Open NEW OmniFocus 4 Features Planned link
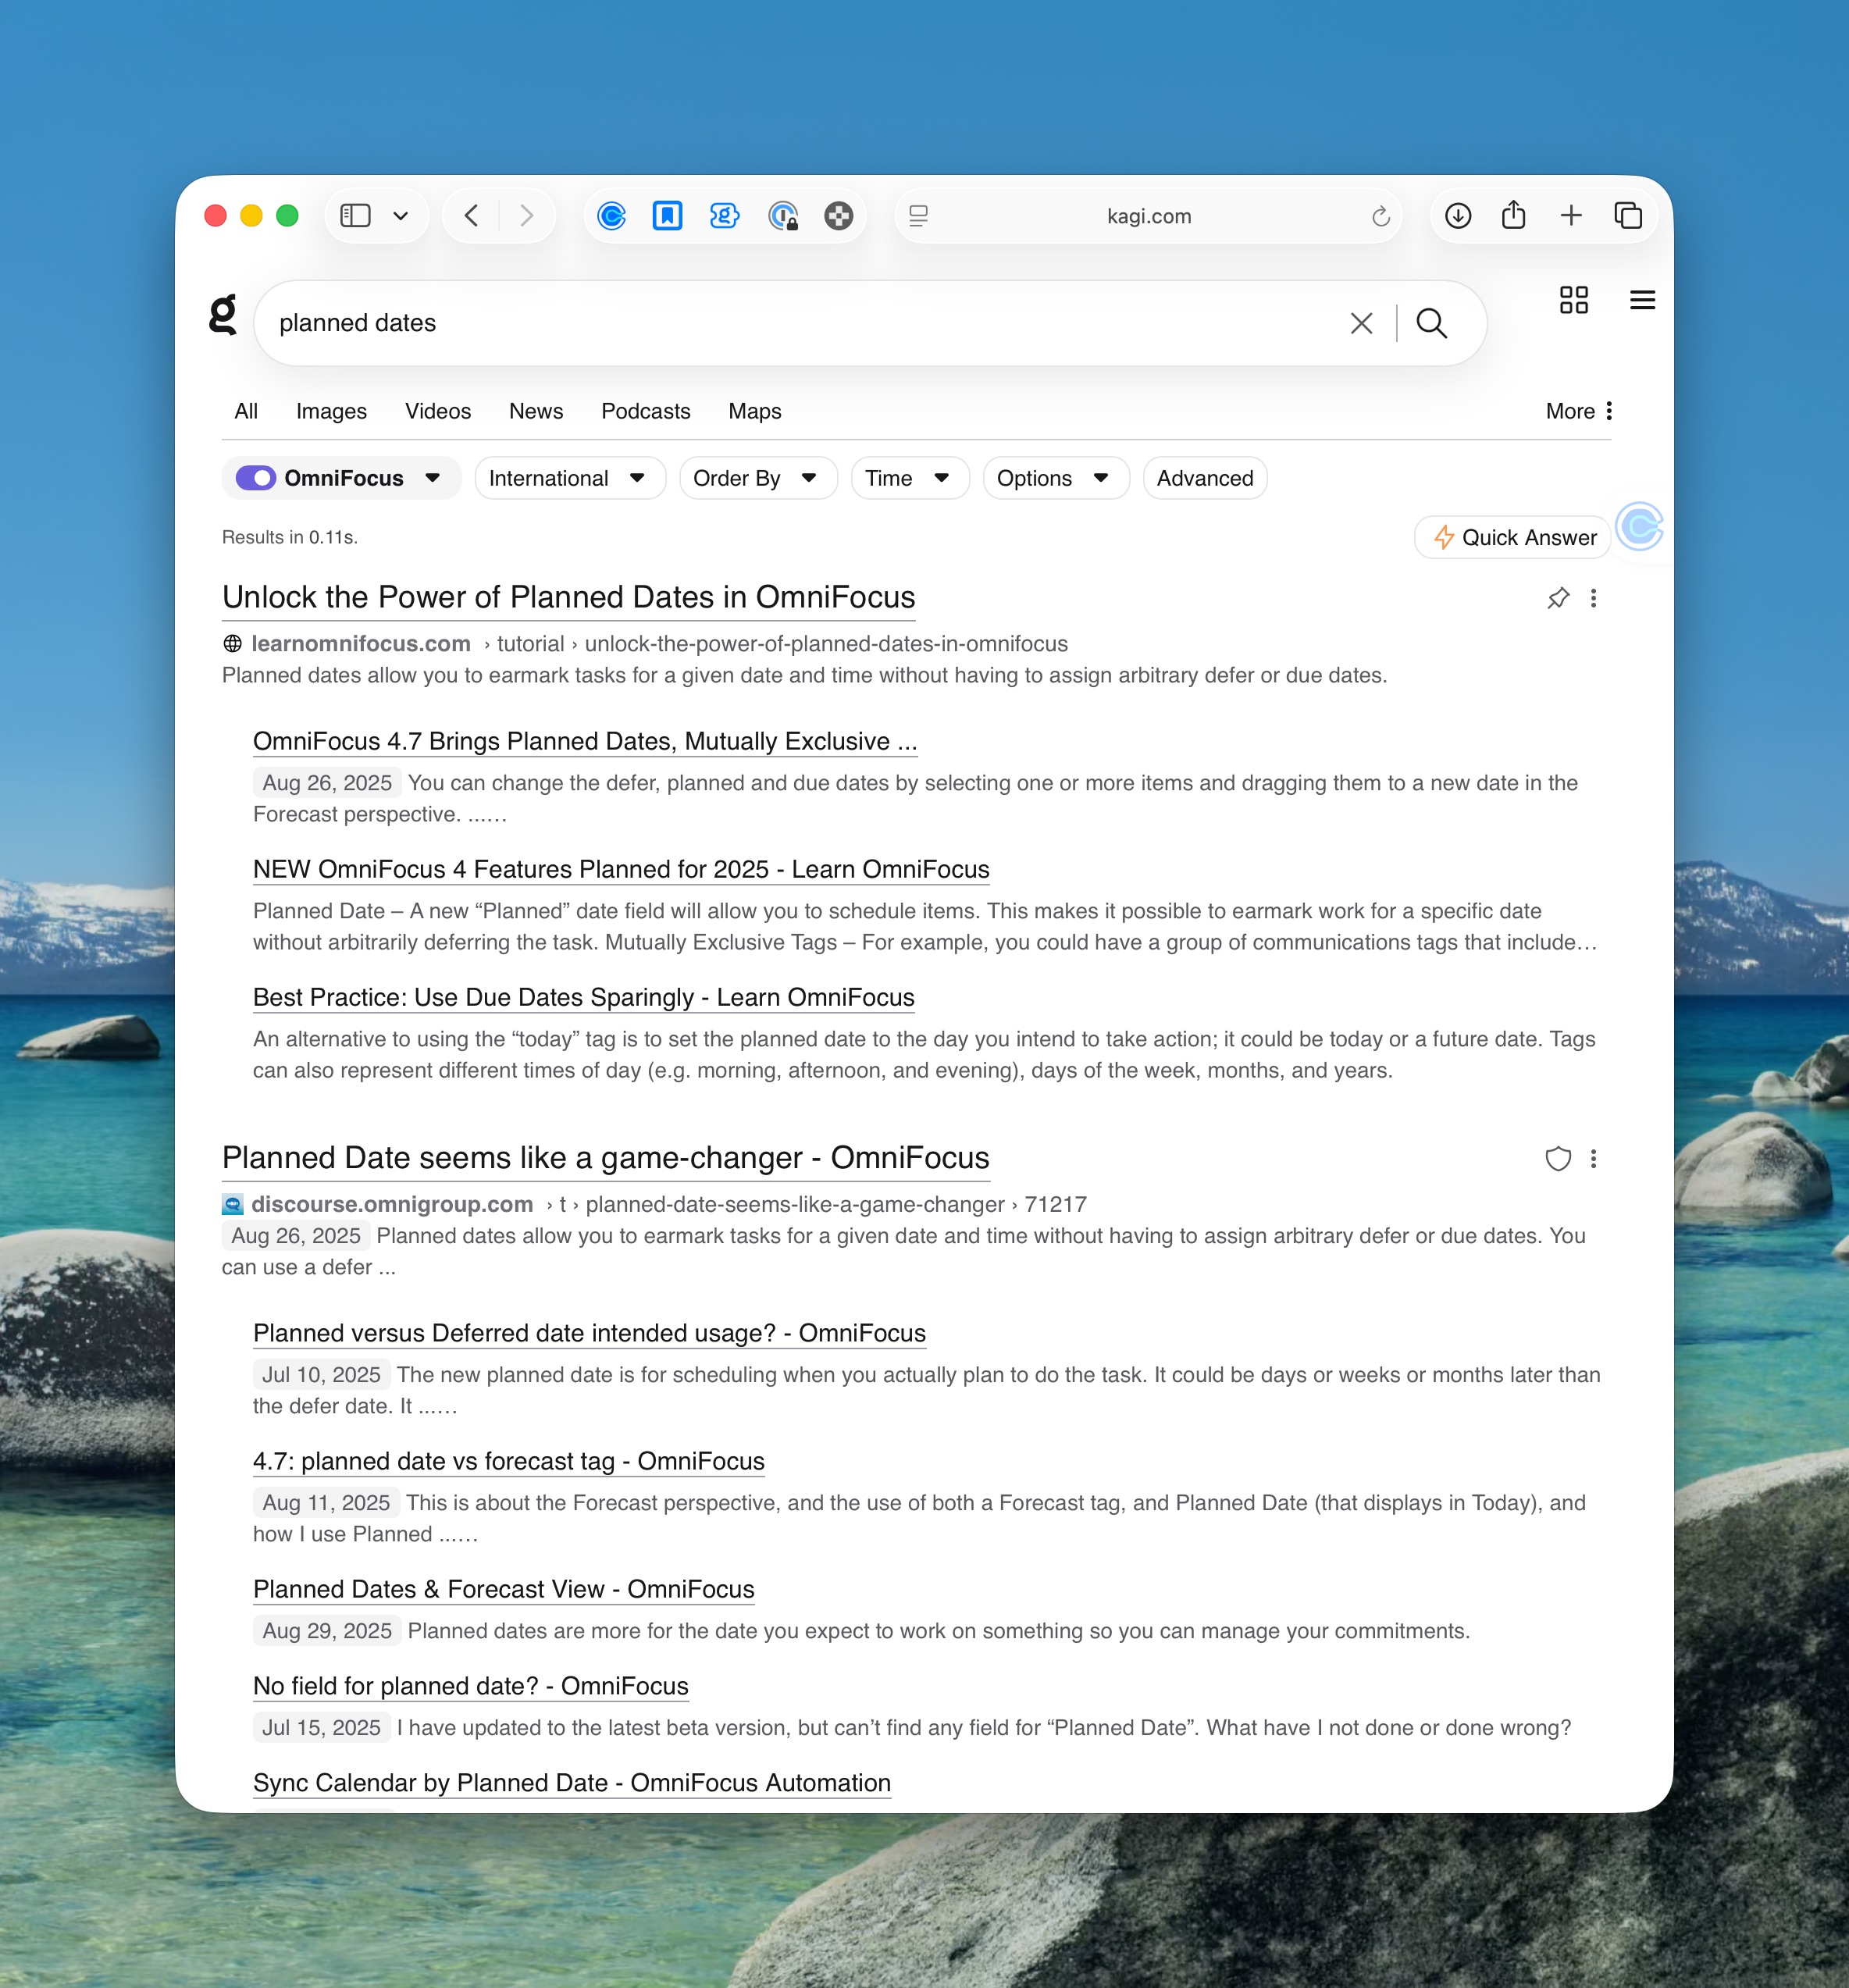The height and width of the screenshot is (1988, 1849). click(621, 869)
